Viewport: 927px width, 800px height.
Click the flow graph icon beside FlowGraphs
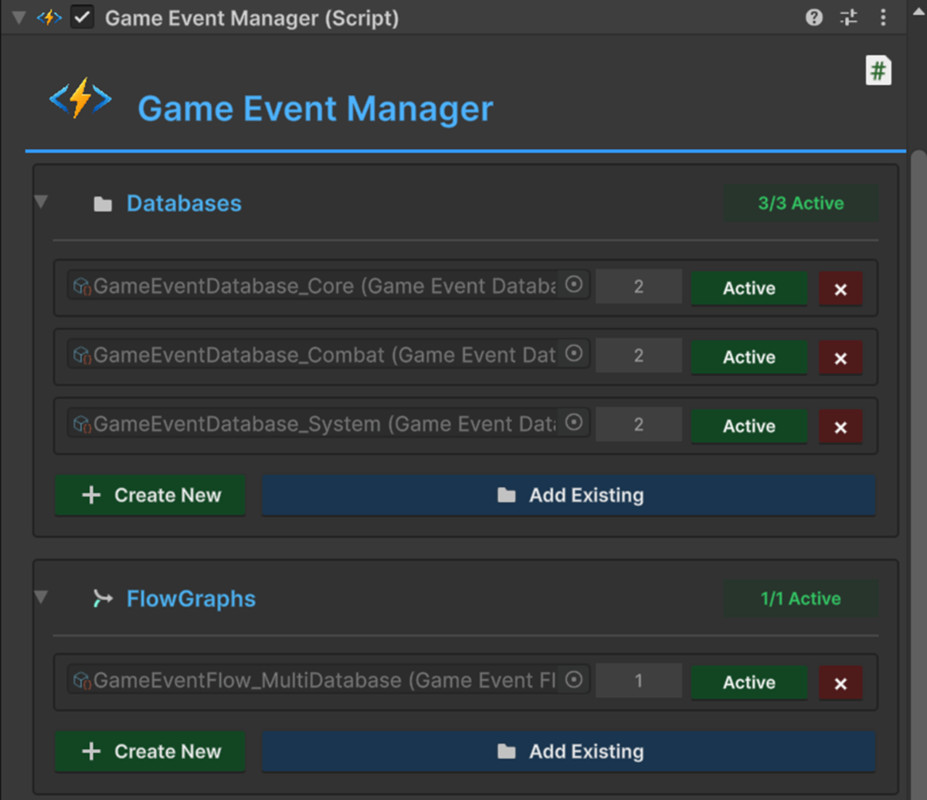click(x=103, y=598)
